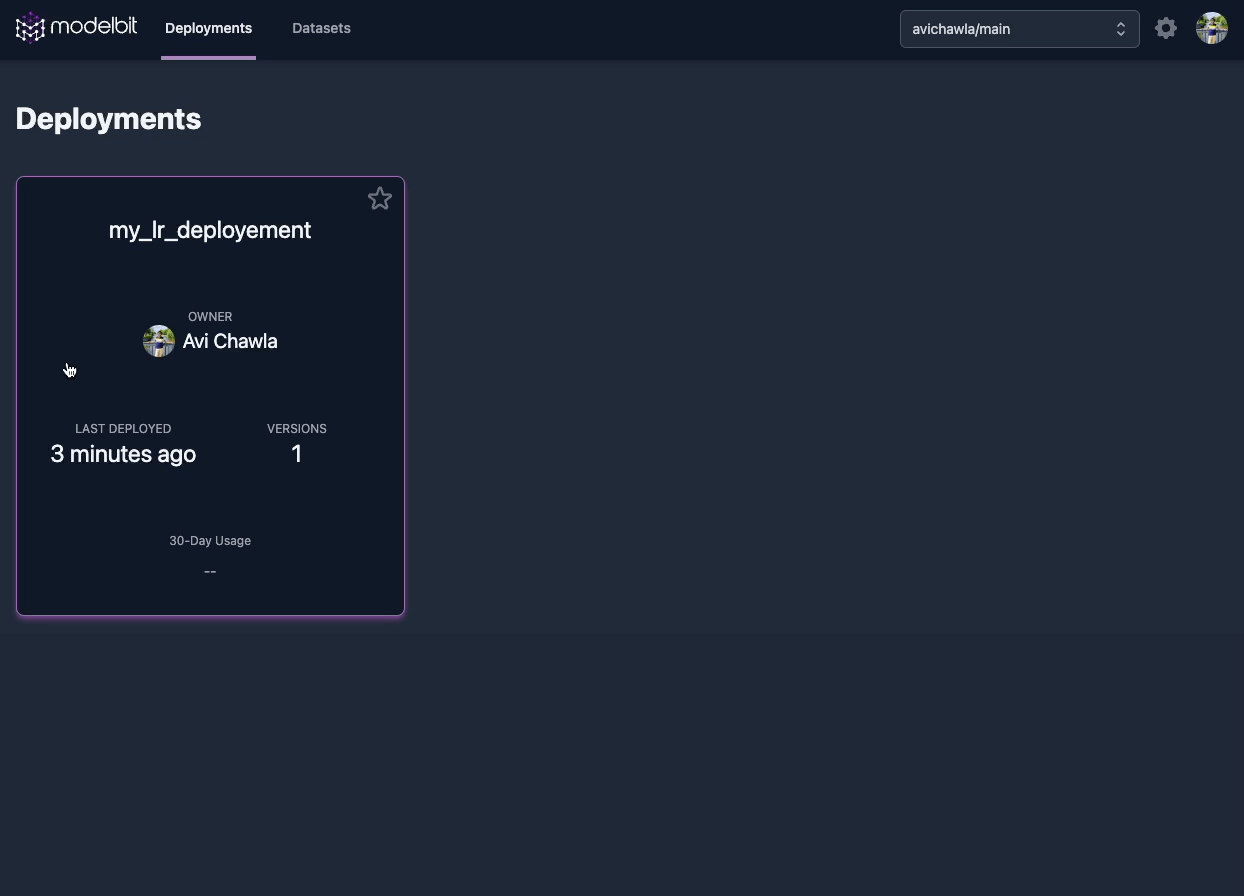1244x896 pixels.
Task: Click the VERSIONS count on the card
Action: [x=296, y=454]
